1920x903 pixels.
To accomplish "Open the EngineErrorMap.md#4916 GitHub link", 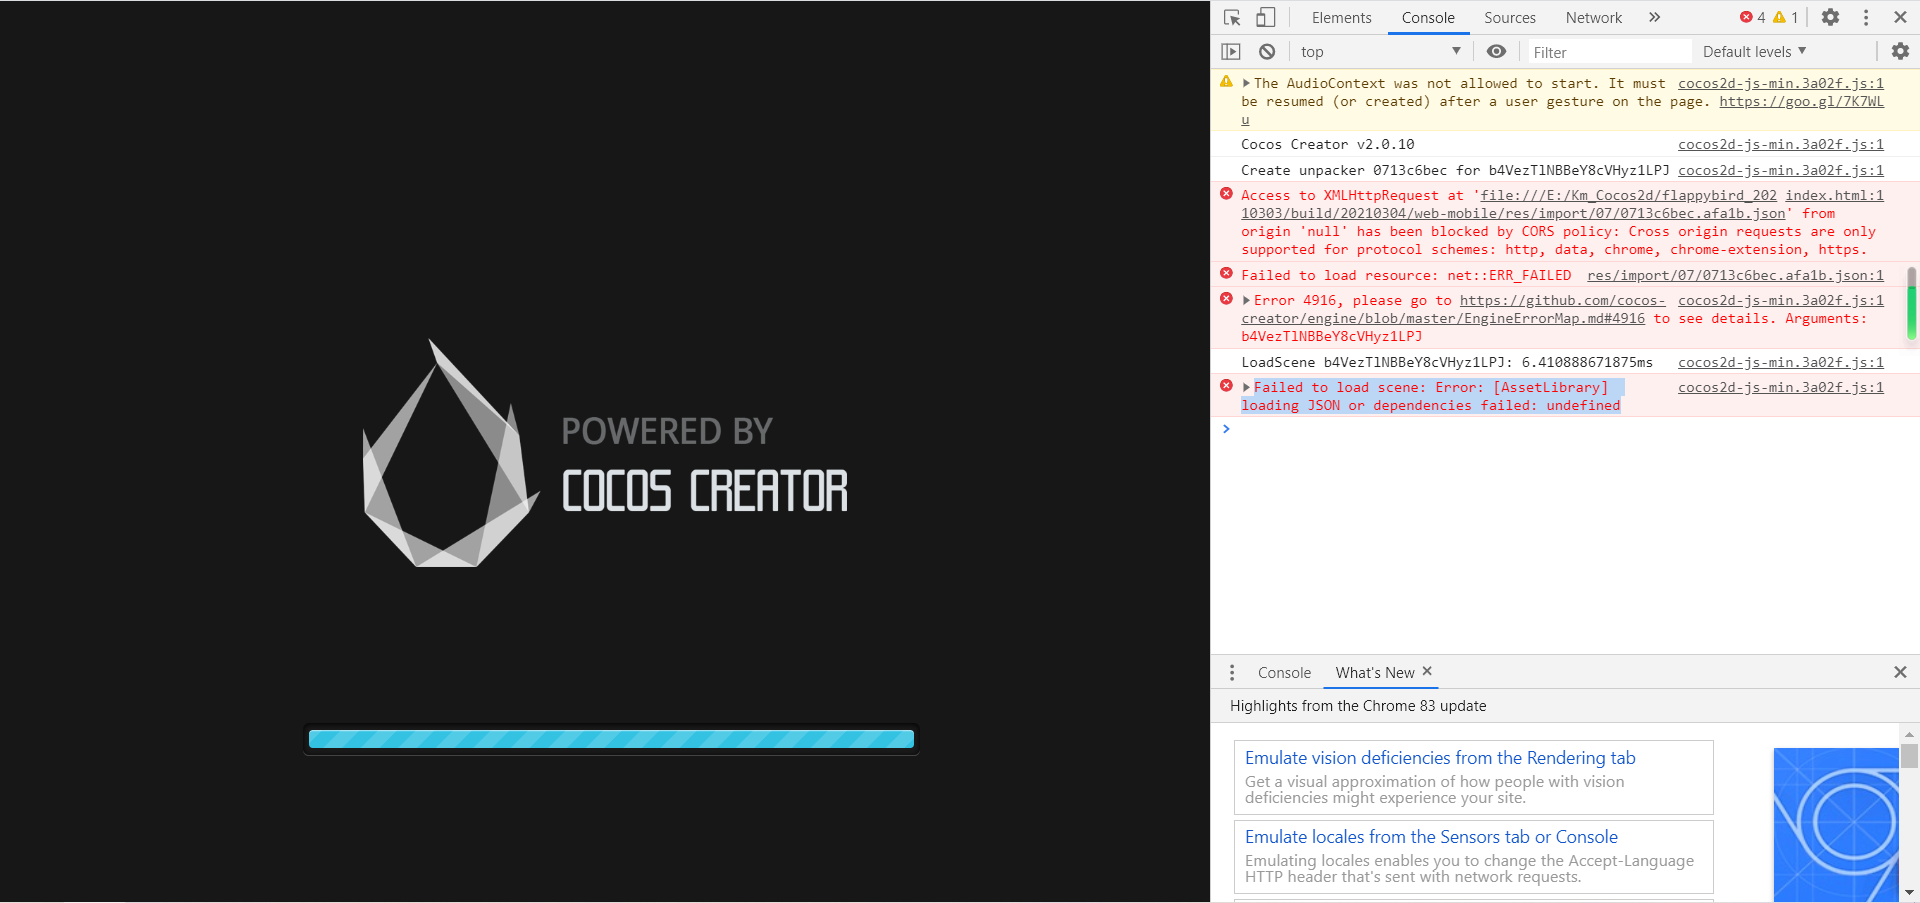I will [1443, 319].
